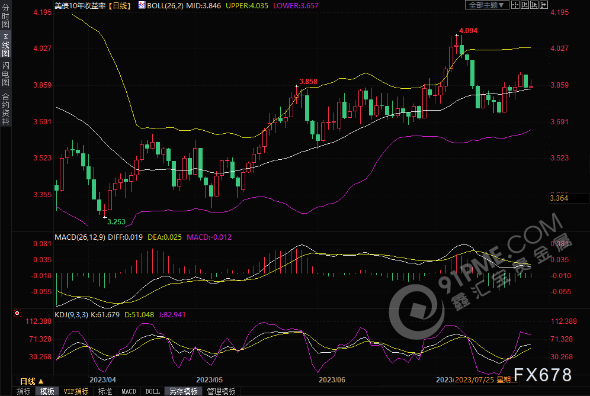Click the 3.364 price label on right axis
Image resolution: width=590 pixels, height=396 pixels.
(x=559, y=198)
